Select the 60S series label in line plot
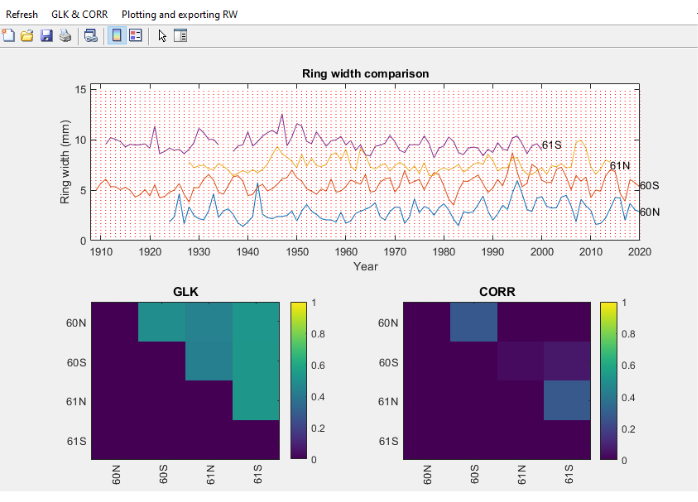Image resolution: width=698 pixels, height=502 pixels. (649, 186)
